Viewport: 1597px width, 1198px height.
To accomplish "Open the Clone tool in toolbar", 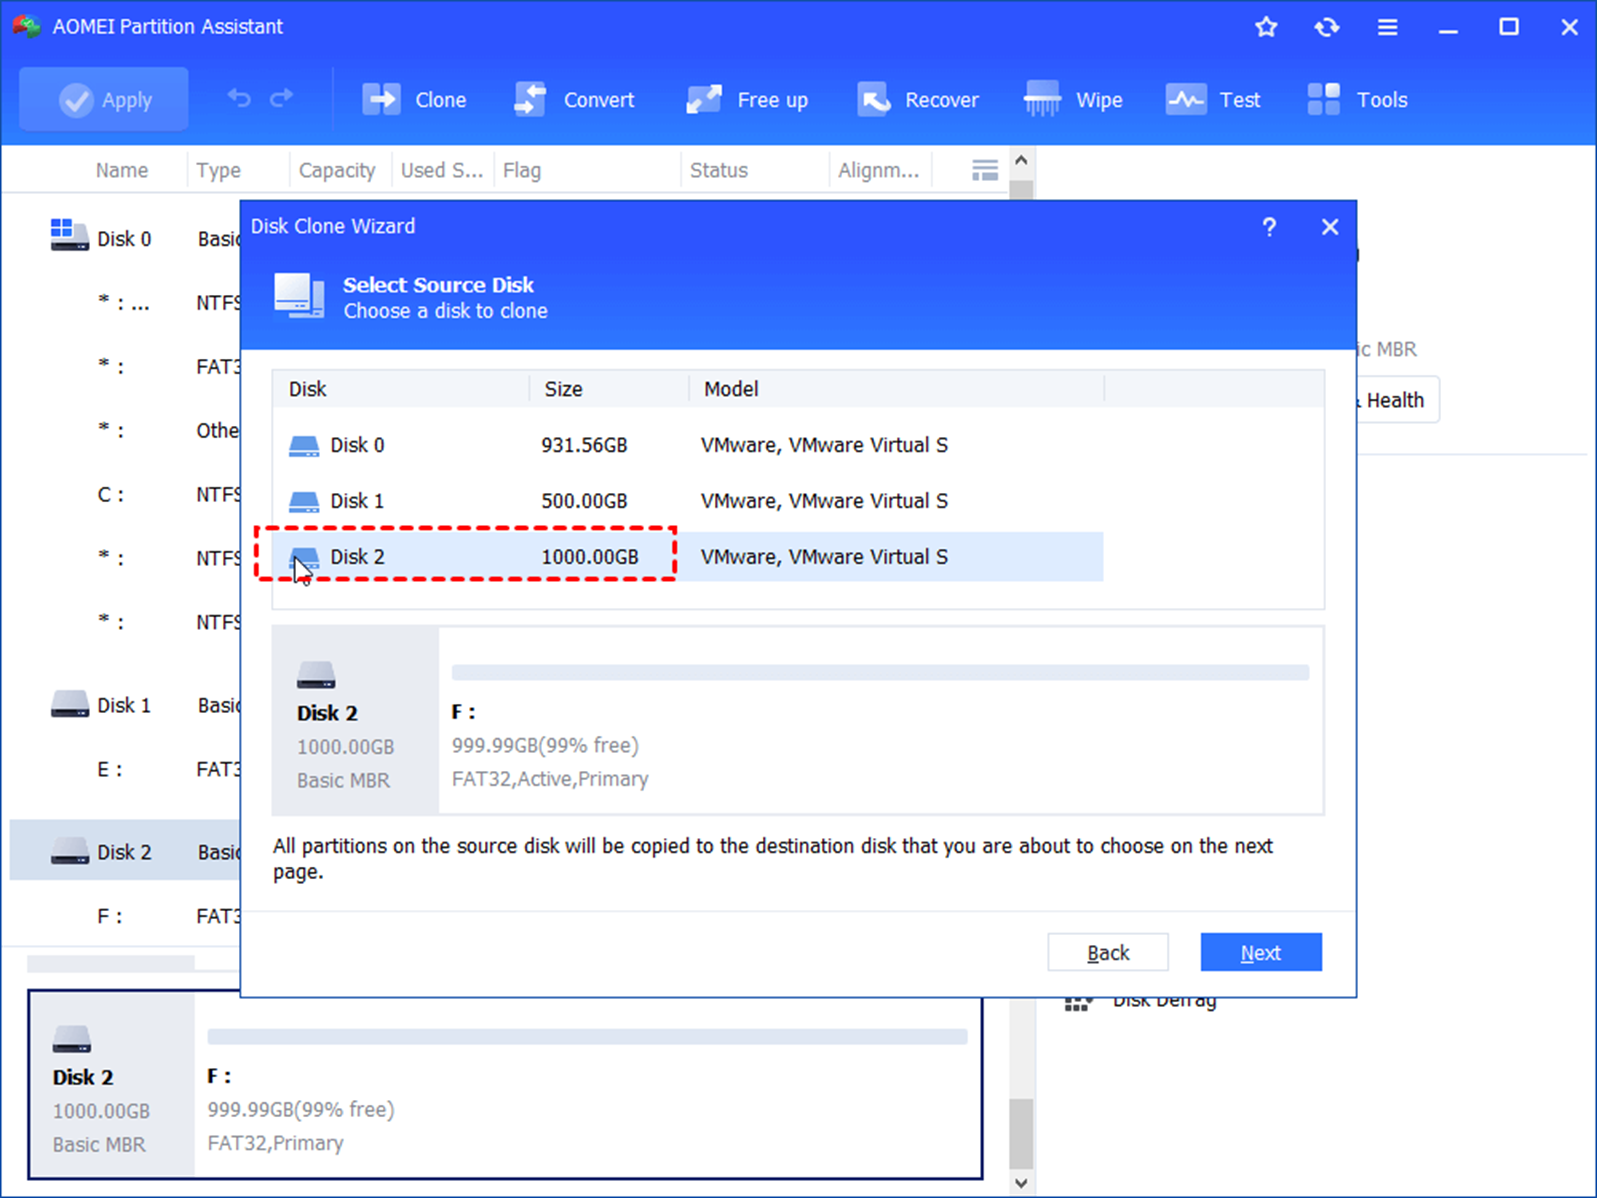I will [x=414, y=100].
